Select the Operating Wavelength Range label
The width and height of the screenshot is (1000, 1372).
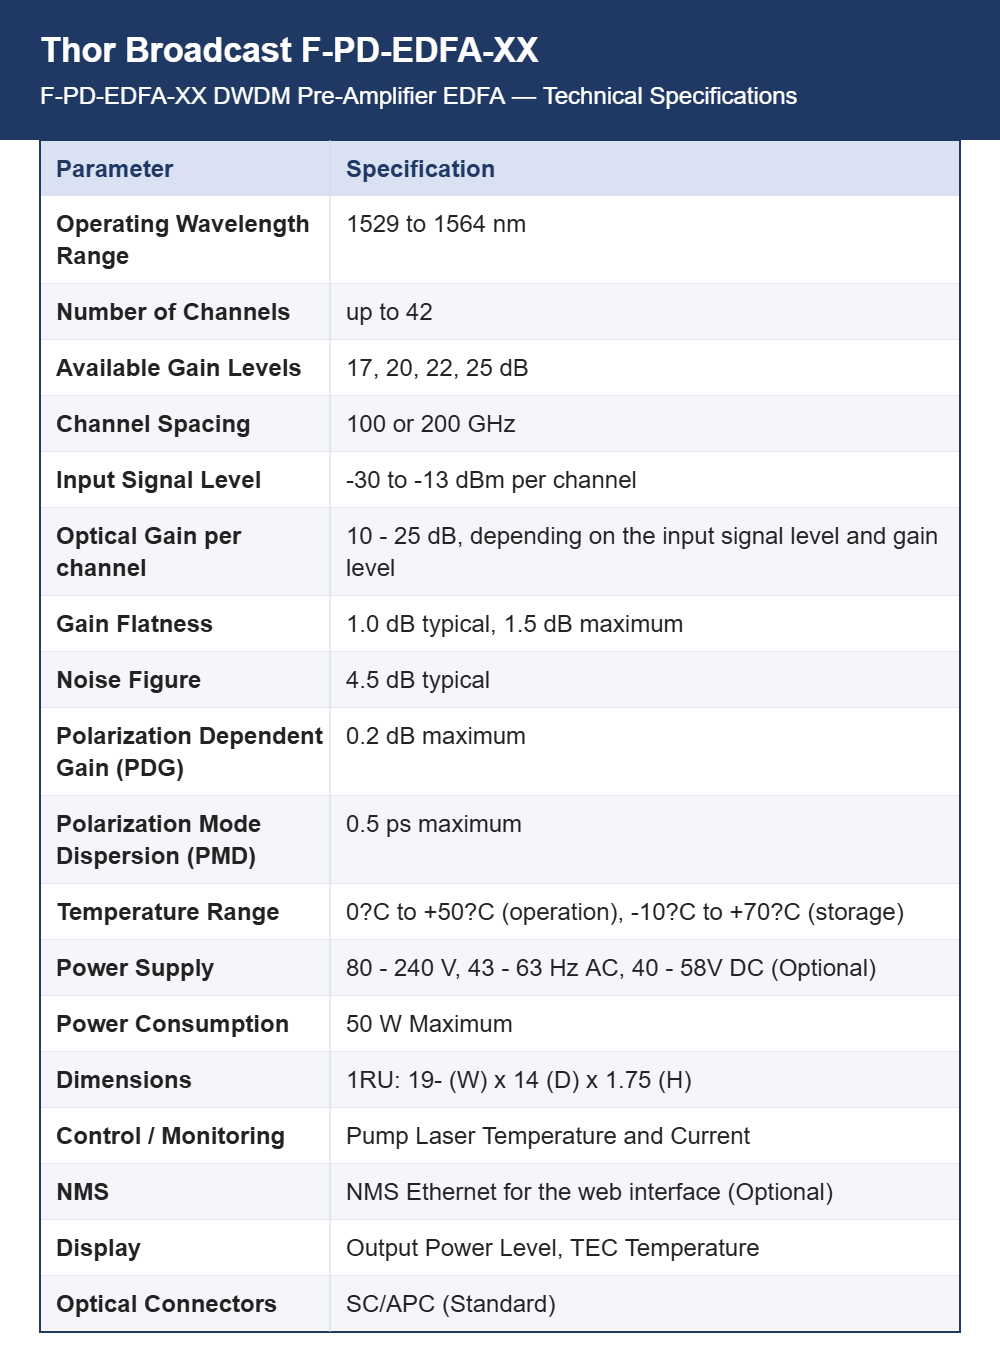[x=183, y=240]
